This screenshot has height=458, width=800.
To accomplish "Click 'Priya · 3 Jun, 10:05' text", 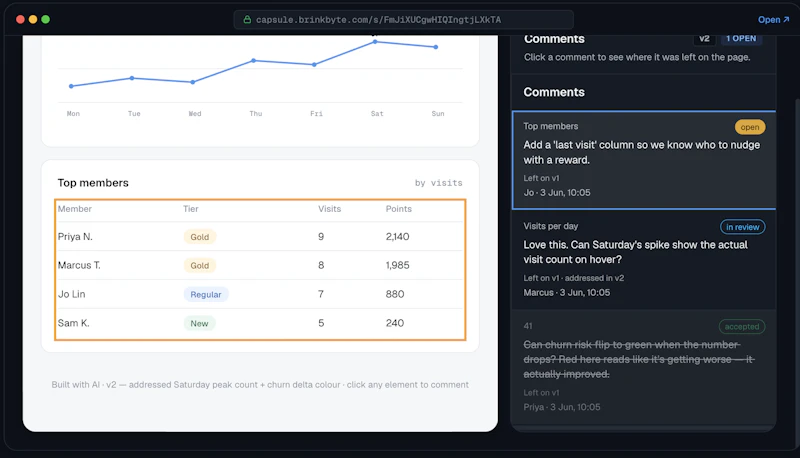I will click(562, 407).
